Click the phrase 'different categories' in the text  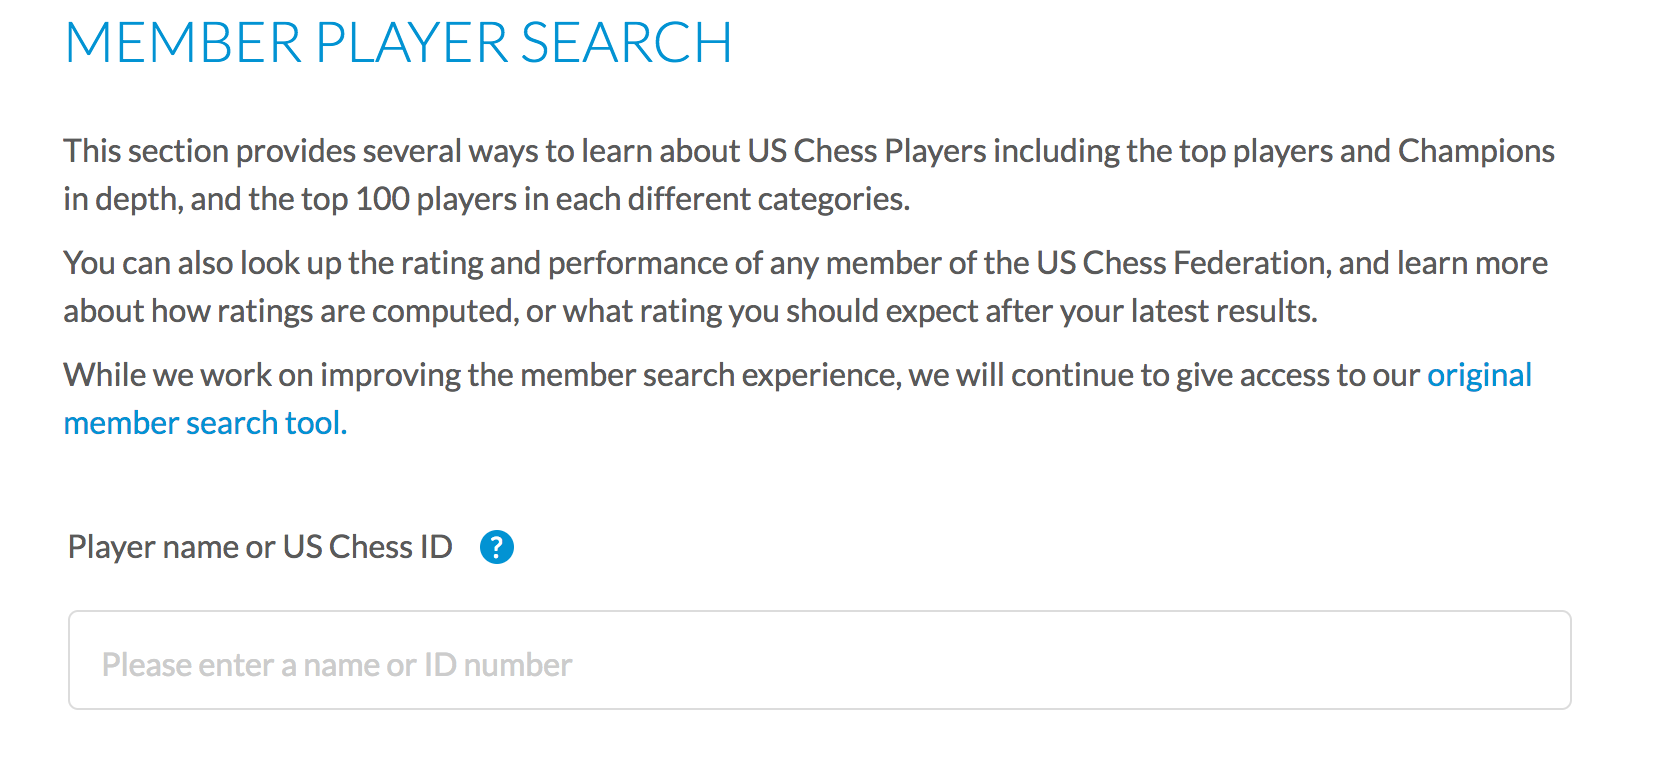[x=768, y=199]
